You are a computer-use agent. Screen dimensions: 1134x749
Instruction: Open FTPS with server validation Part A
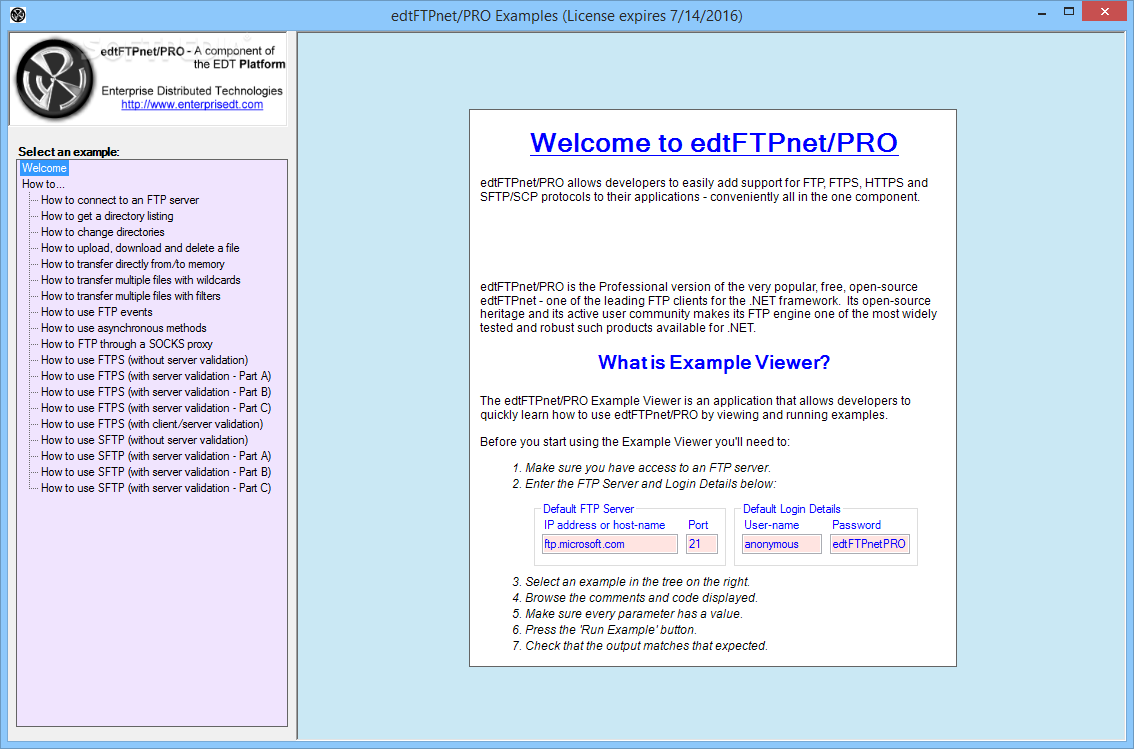click(x=156, y=376)
